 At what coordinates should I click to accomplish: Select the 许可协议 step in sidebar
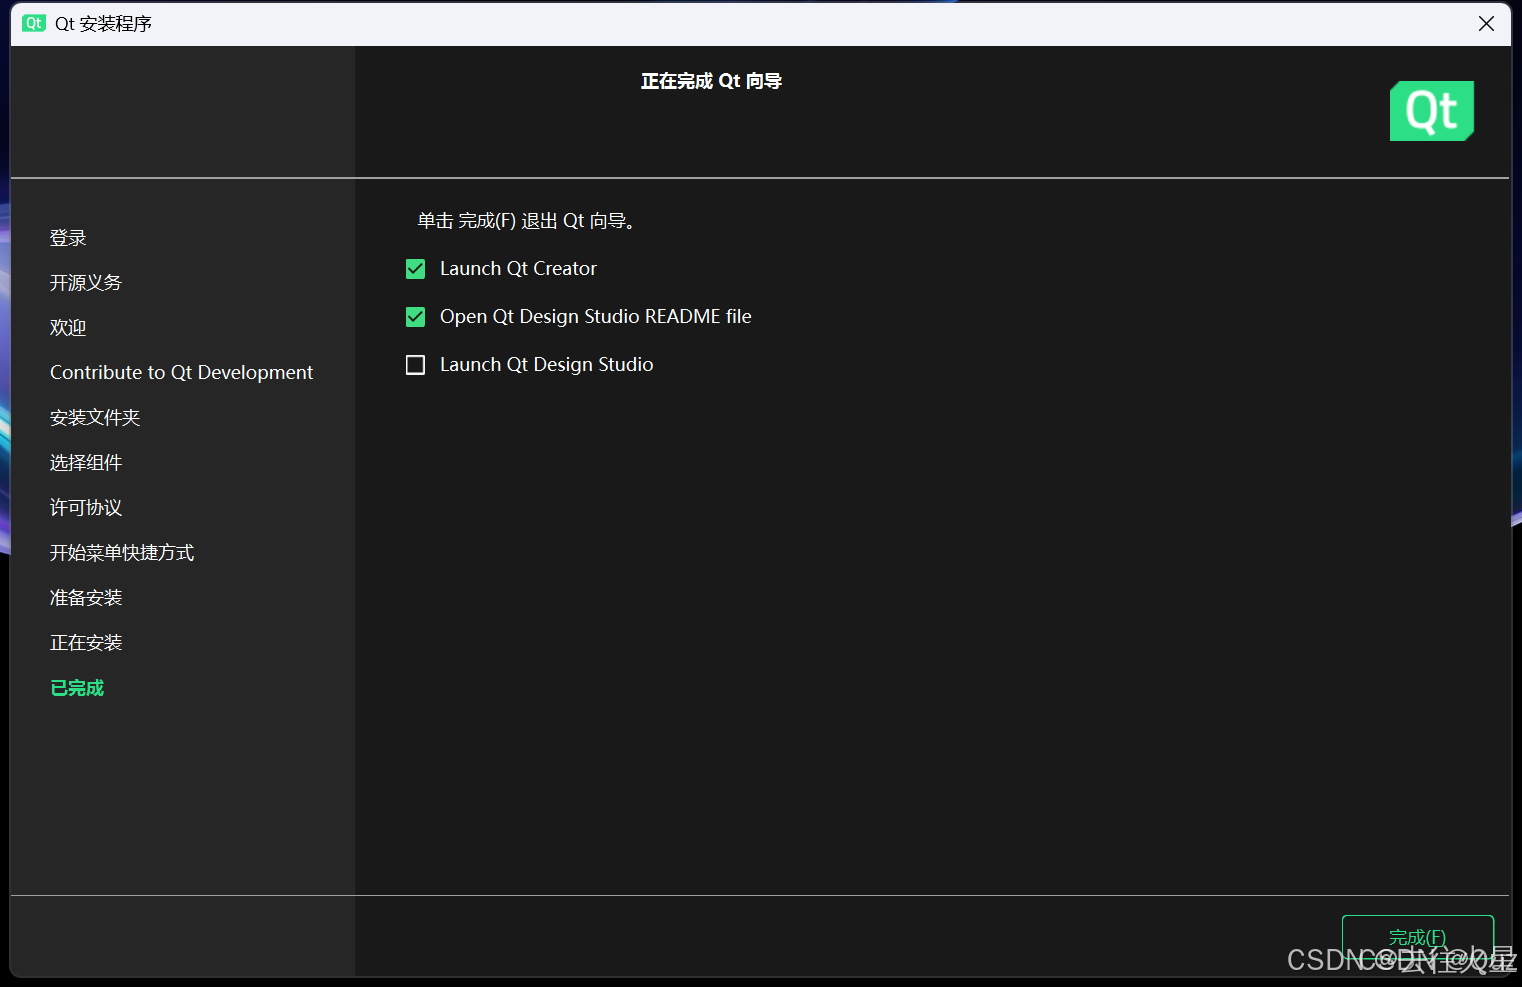tap(86, 508)
